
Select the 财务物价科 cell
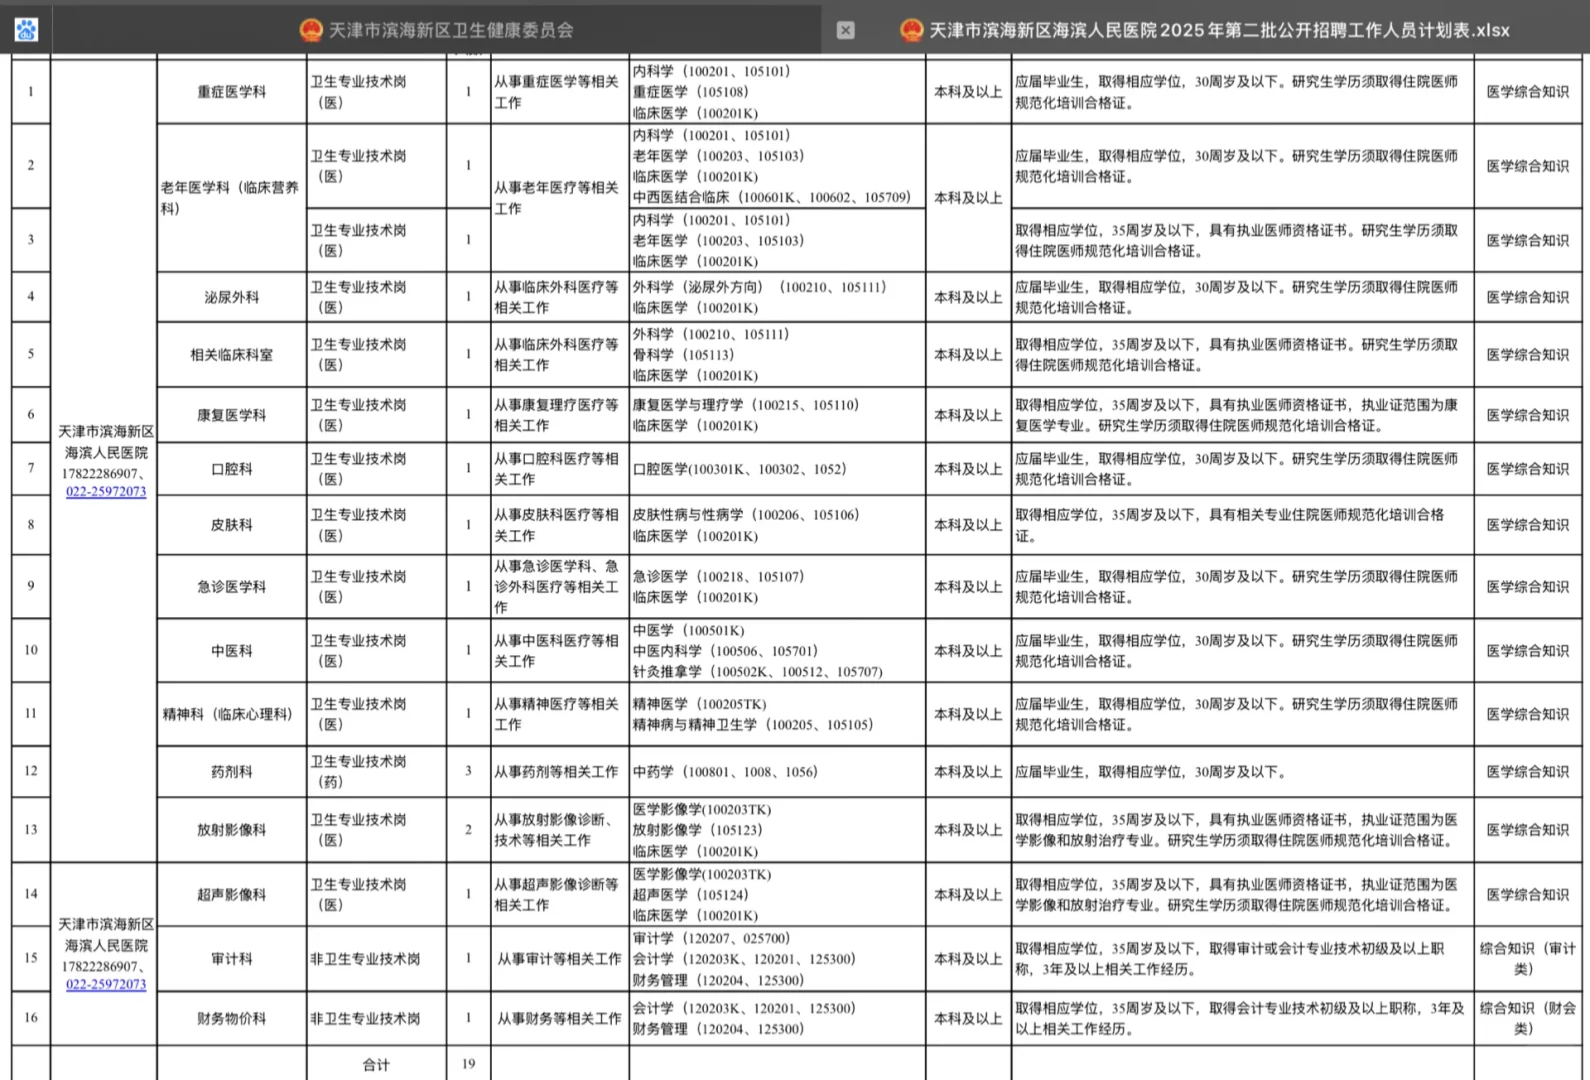point(232,1019)
